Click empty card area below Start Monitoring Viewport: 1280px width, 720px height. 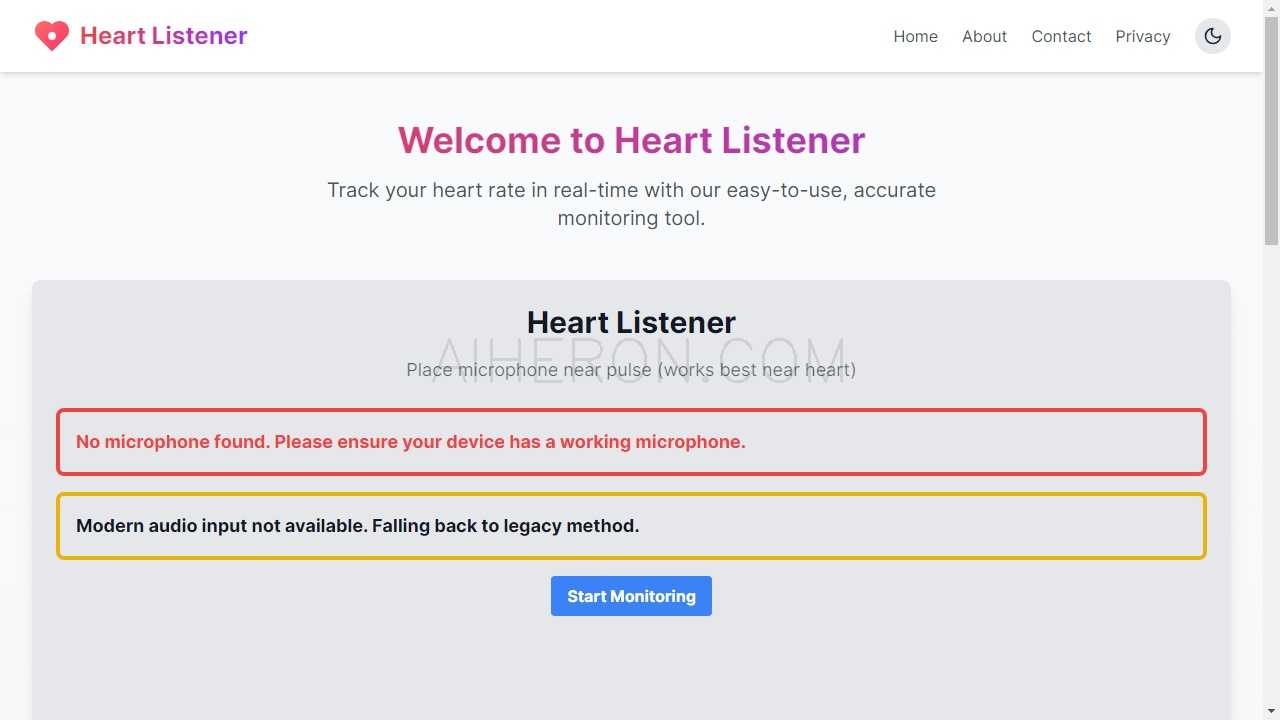coord(631,670)
